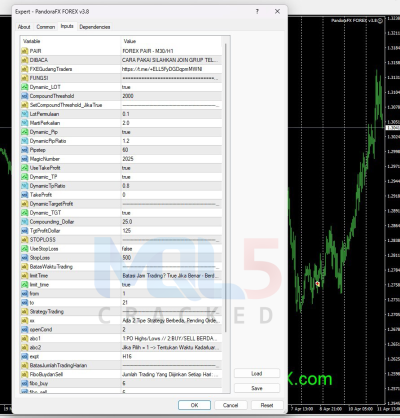Click the icon beside Dynamic_TGT
This screenshot has width=400, height=418.
point(25,213)
